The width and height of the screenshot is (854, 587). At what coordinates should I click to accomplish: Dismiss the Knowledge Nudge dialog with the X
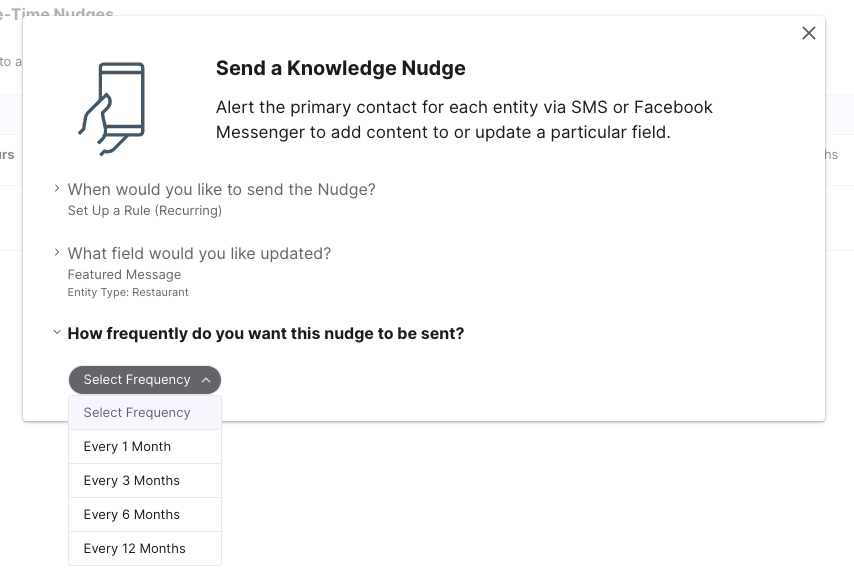pyautogui.click(x=809, y=33)
